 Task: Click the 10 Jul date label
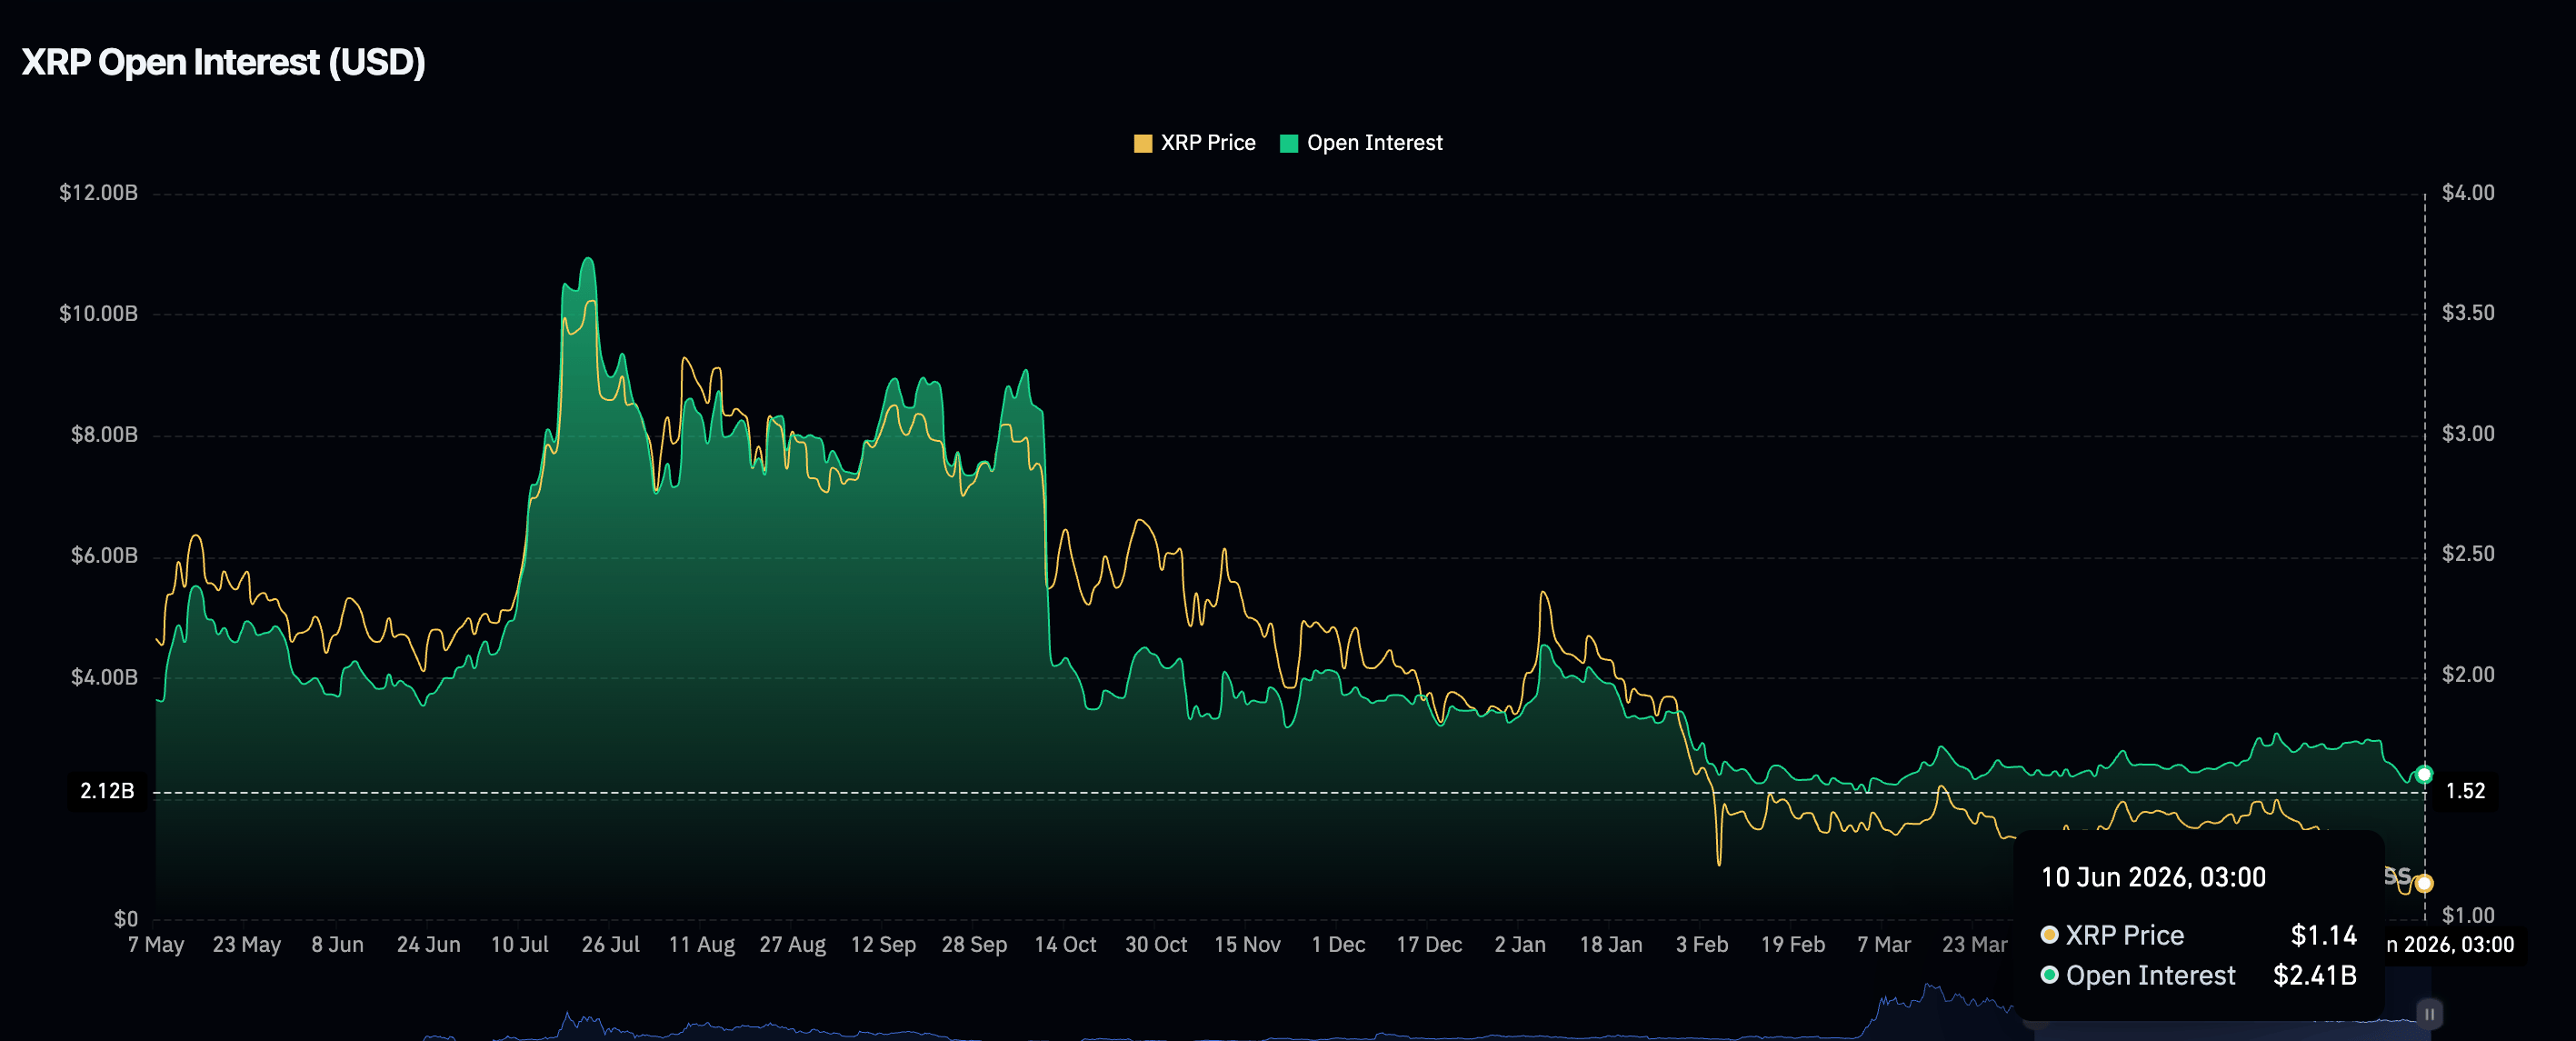(x=520, y=944)
